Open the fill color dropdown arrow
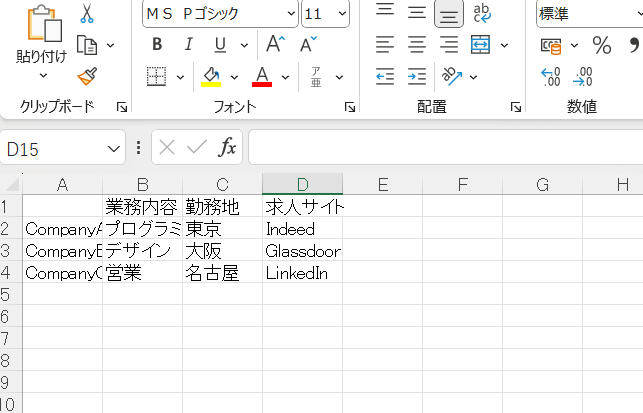This screenshot has height=413, width=643. coord(234,77)
